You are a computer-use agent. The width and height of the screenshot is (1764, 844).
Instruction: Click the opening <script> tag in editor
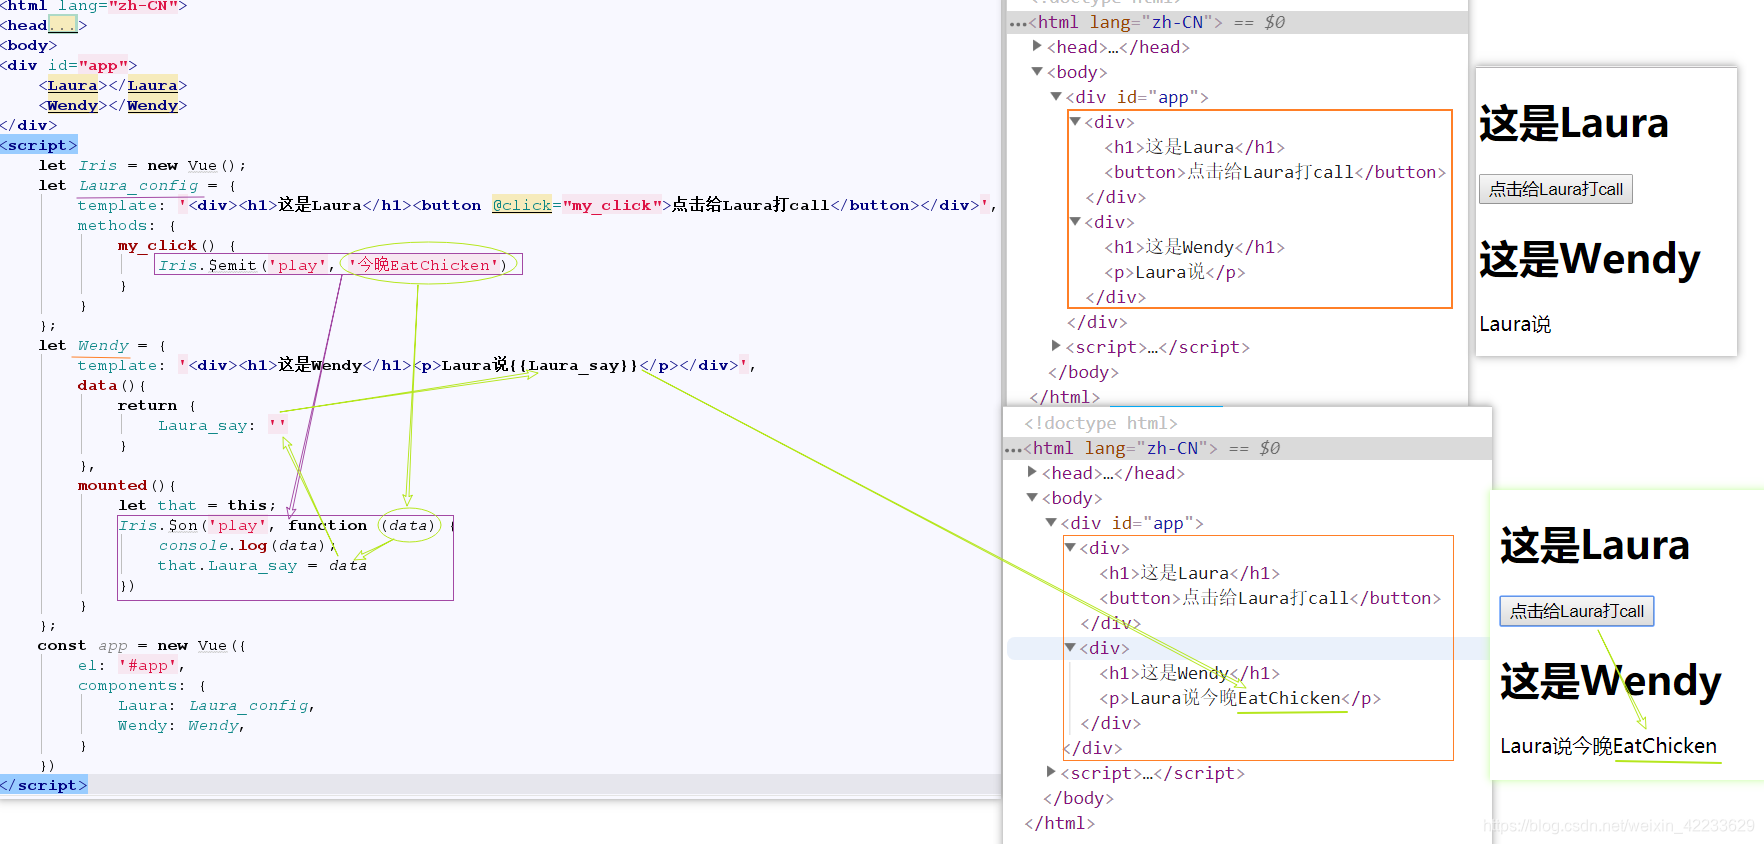coord(39,145)
